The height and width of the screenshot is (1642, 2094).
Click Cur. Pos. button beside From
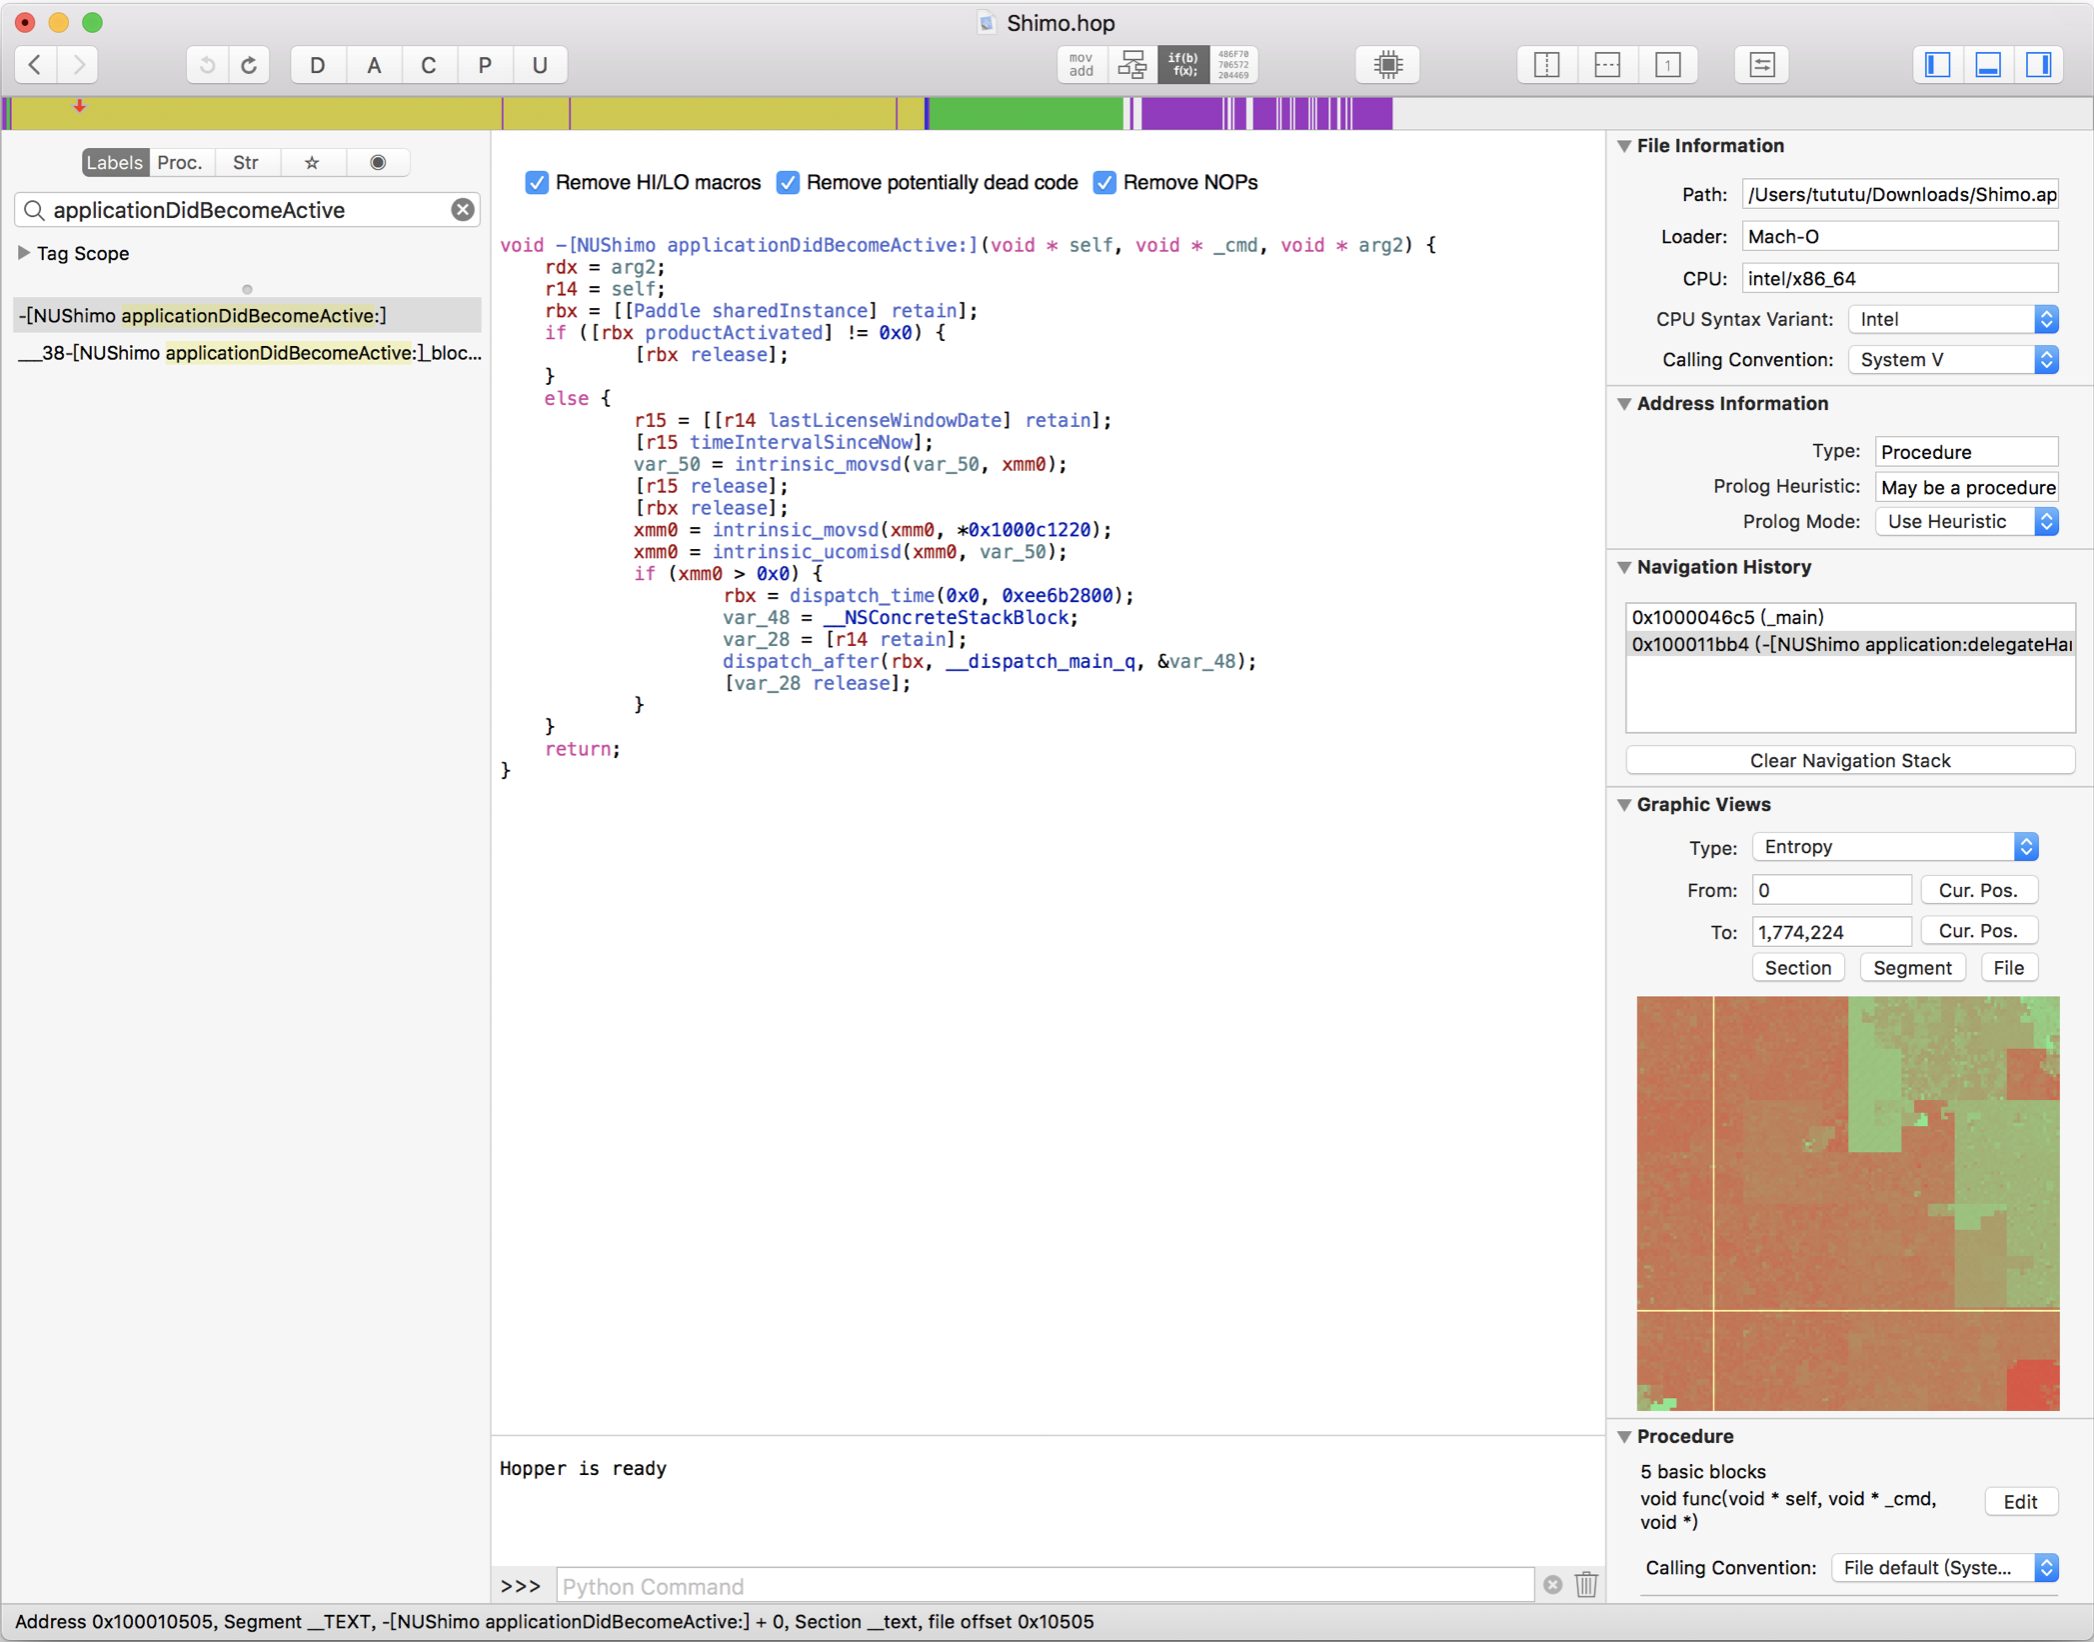coord(1978,890)
